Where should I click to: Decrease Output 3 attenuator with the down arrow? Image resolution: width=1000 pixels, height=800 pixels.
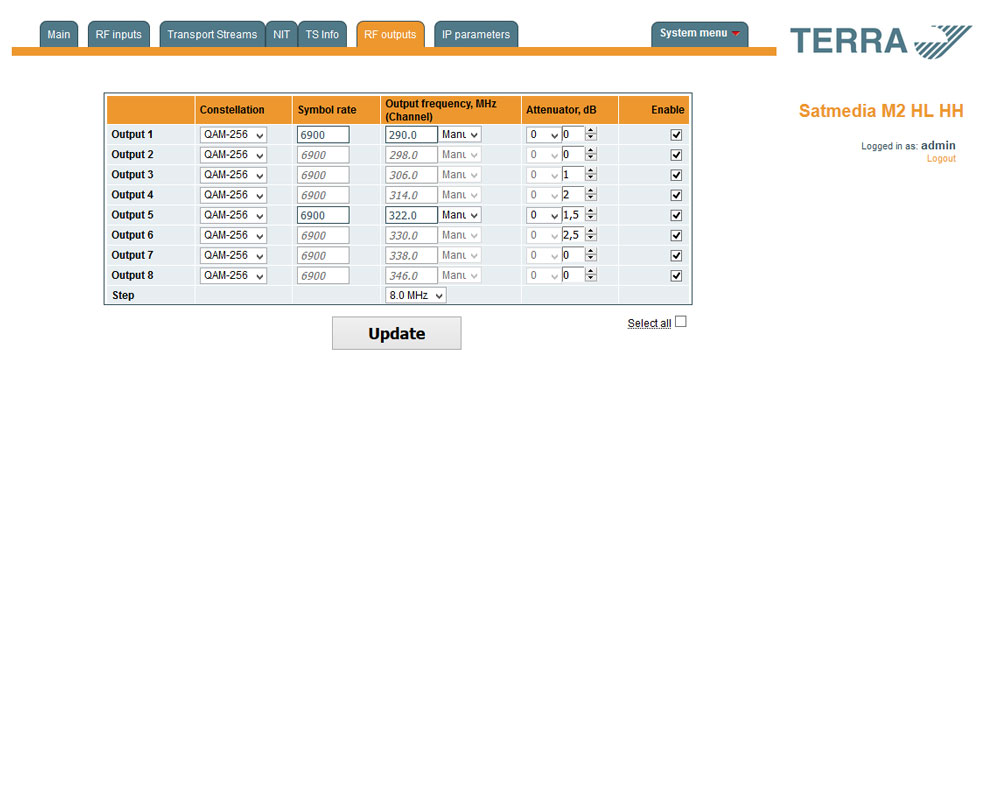(591, 178)
